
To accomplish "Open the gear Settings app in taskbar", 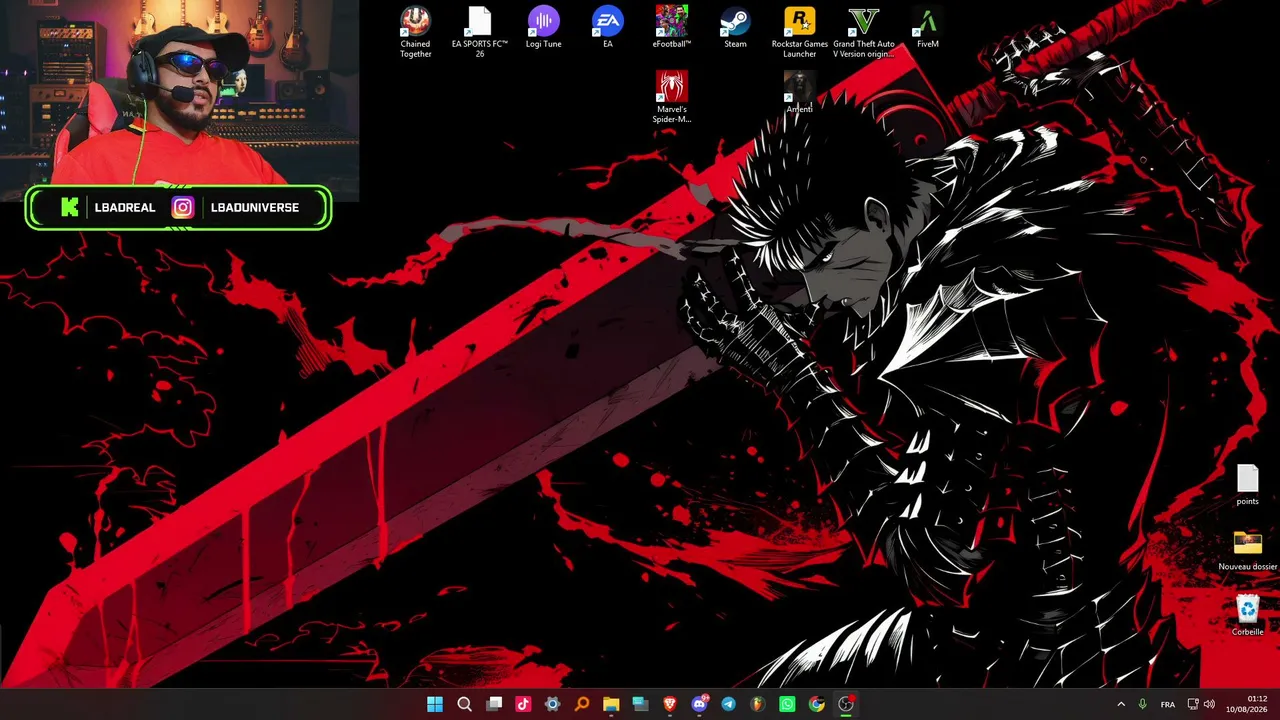I will pos(552,704).
